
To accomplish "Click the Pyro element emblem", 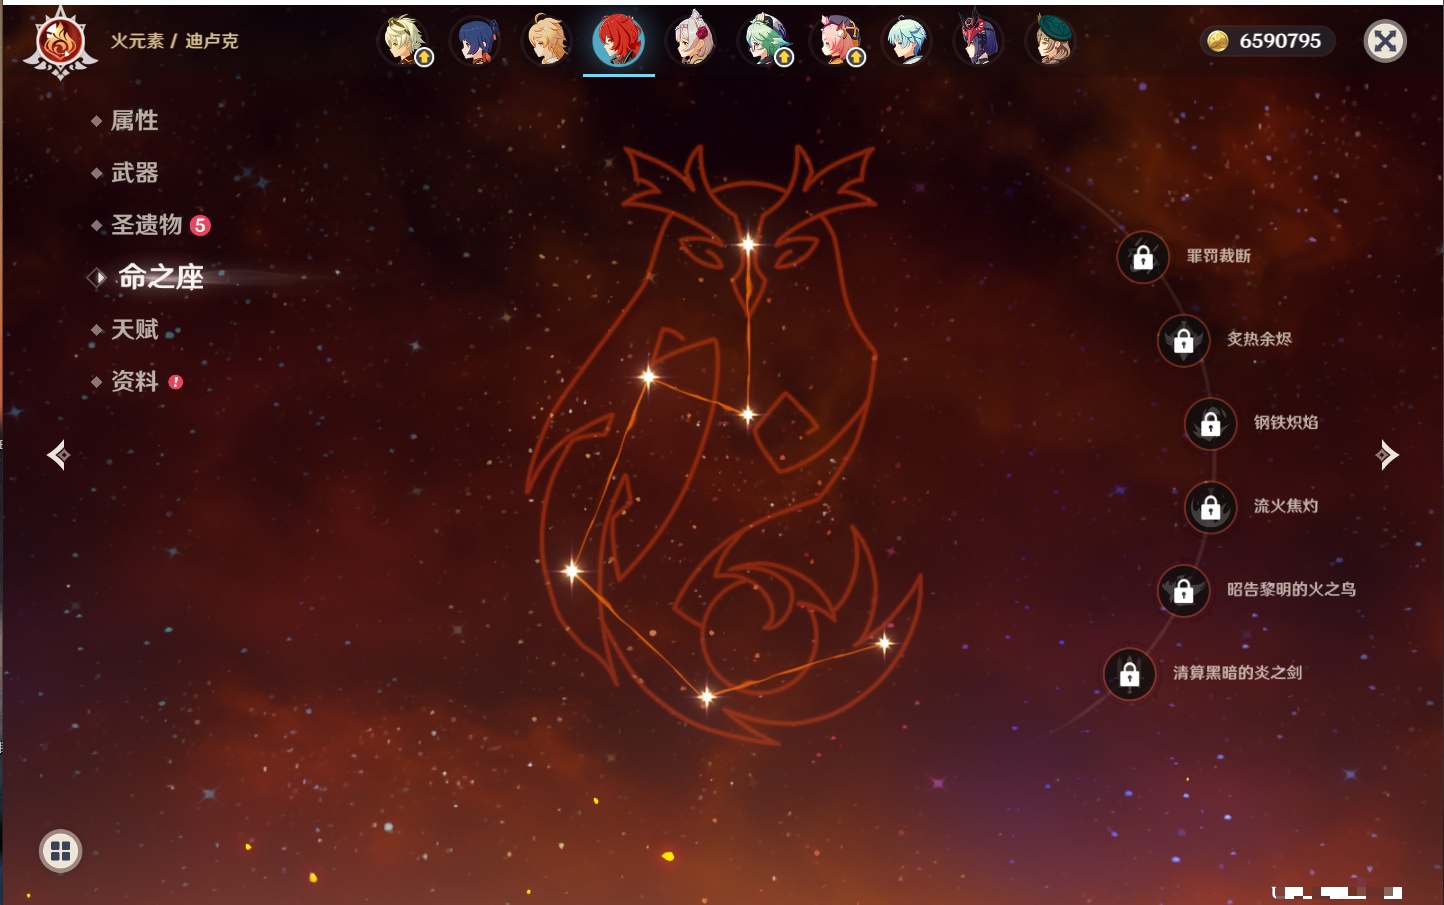I will (x=60, y=42).
